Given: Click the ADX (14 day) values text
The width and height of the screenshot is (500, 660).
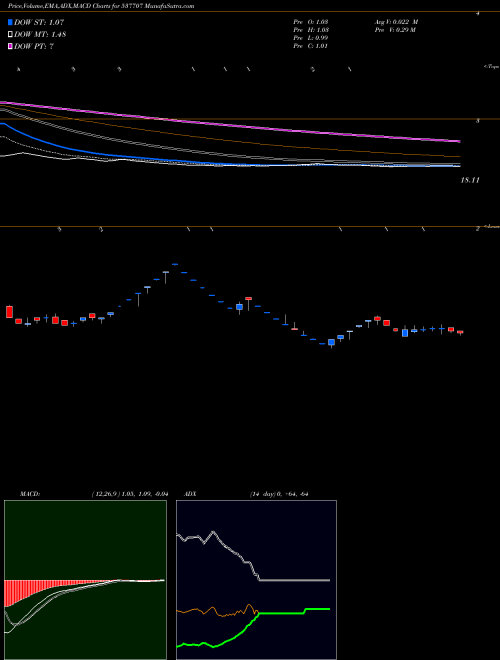Looking at the screenshot, I should click(279, 494).
